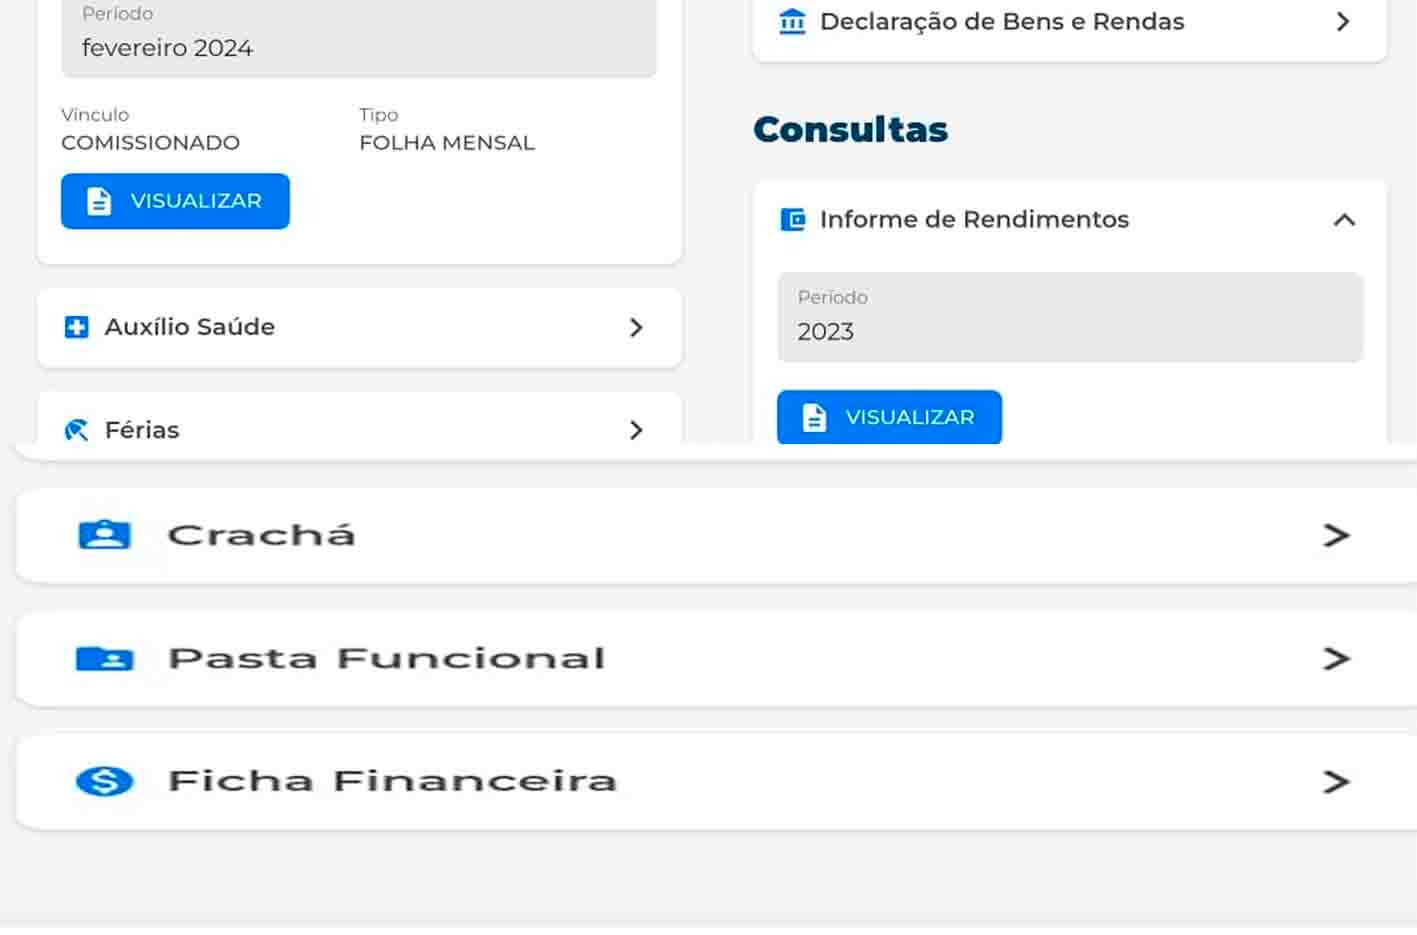Click document icon in COMISSIONADO Visualizar button
1417x935 pixels.
[99, 201]
